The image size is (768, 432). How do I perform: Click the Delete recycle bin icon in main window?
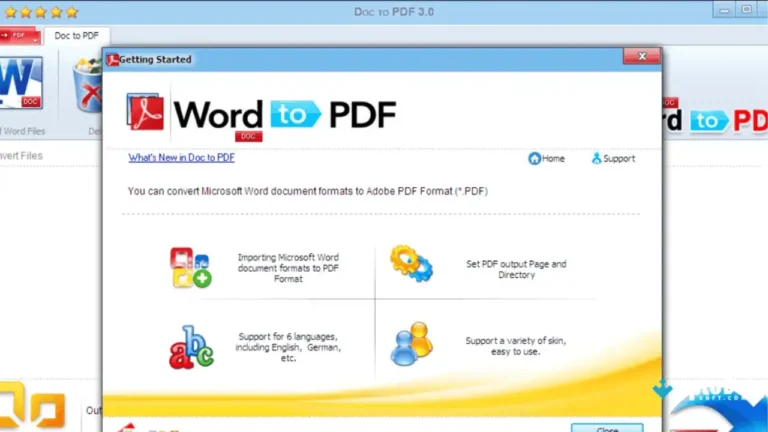[x=88, y=85]
